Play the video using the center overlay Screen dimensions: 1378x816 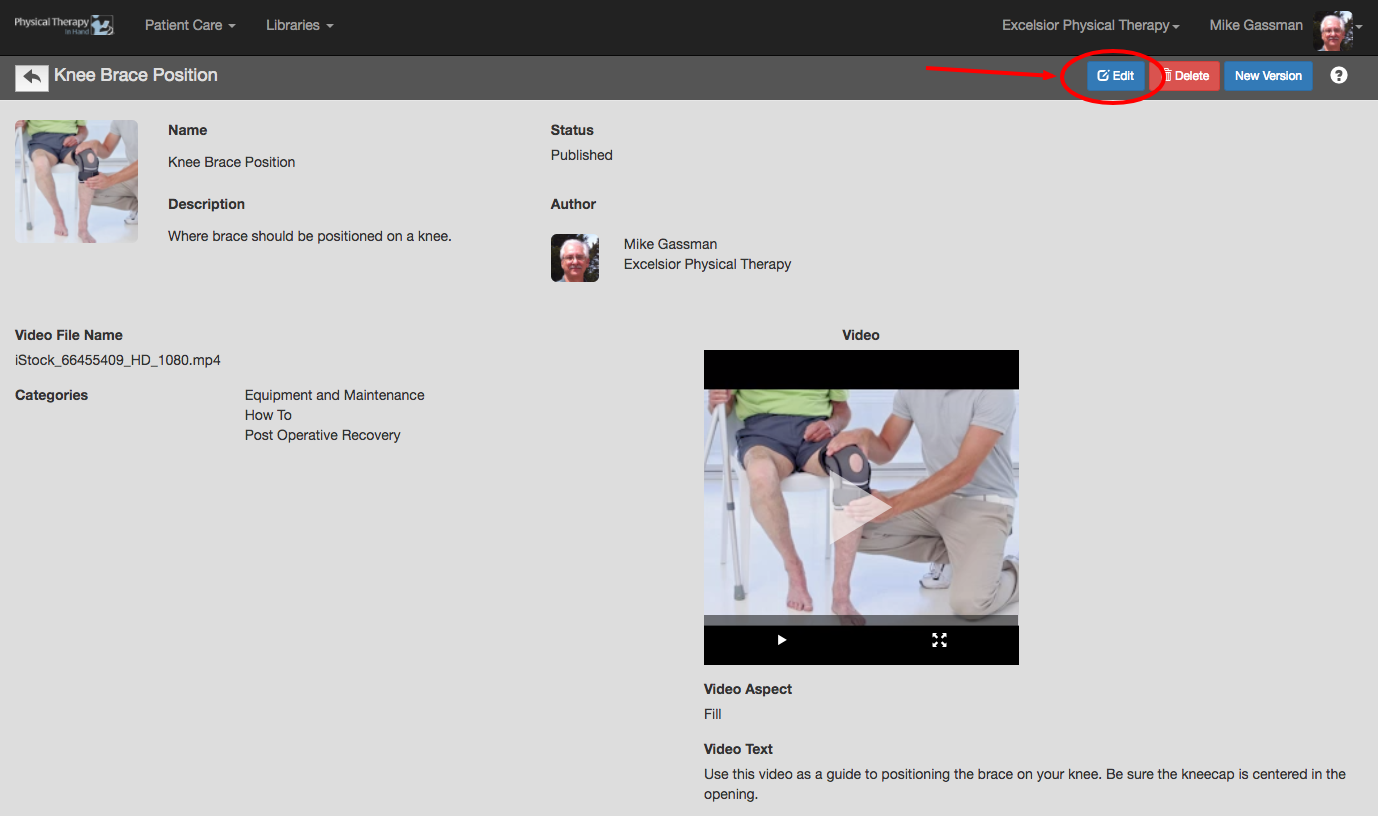pyautogui.click(x=860, y=507)
